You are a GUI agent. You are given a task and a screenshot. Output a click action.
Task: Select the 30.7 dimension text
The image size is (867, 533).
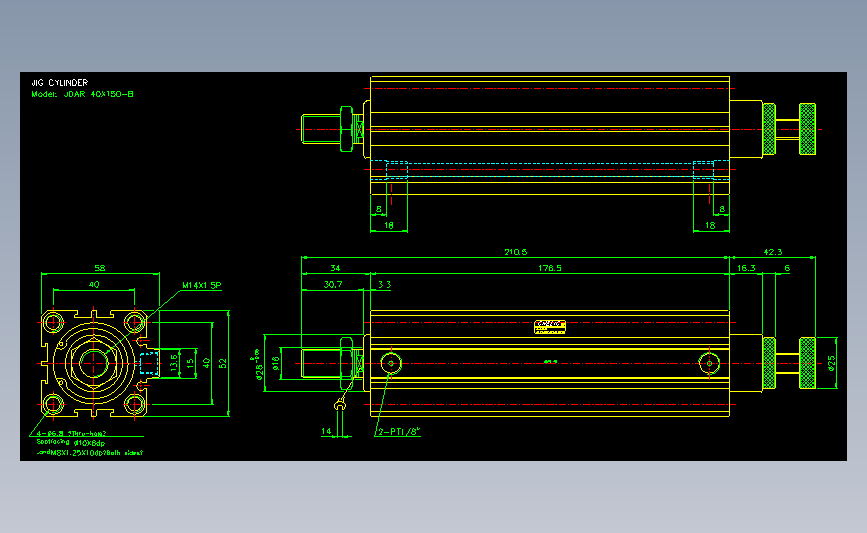coord(333,284)
